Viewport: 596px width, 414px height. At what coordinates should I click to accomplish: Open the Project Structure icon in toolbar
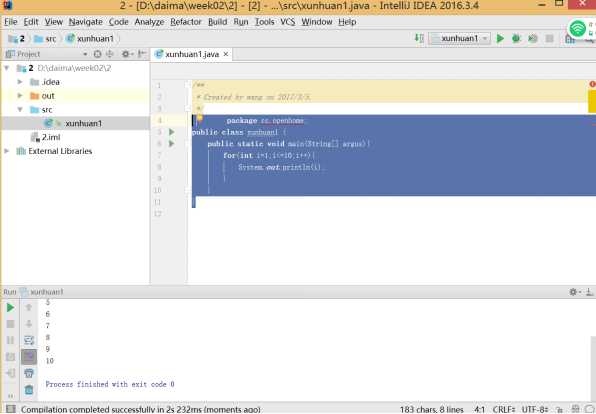pos(570,39)
